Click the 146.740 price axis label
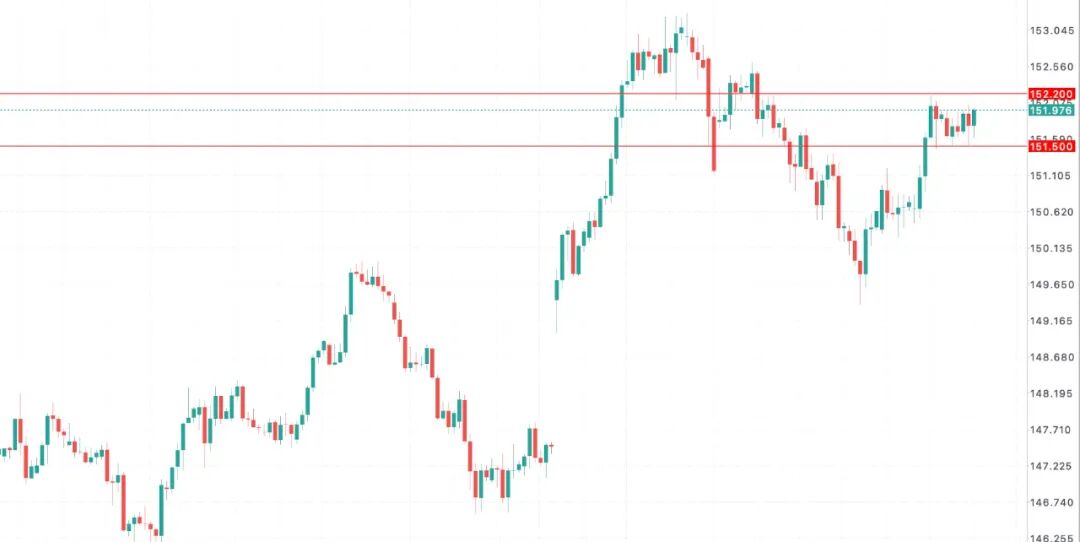The width and height of the screenshot is (1080, 542). coord(1051,502)
